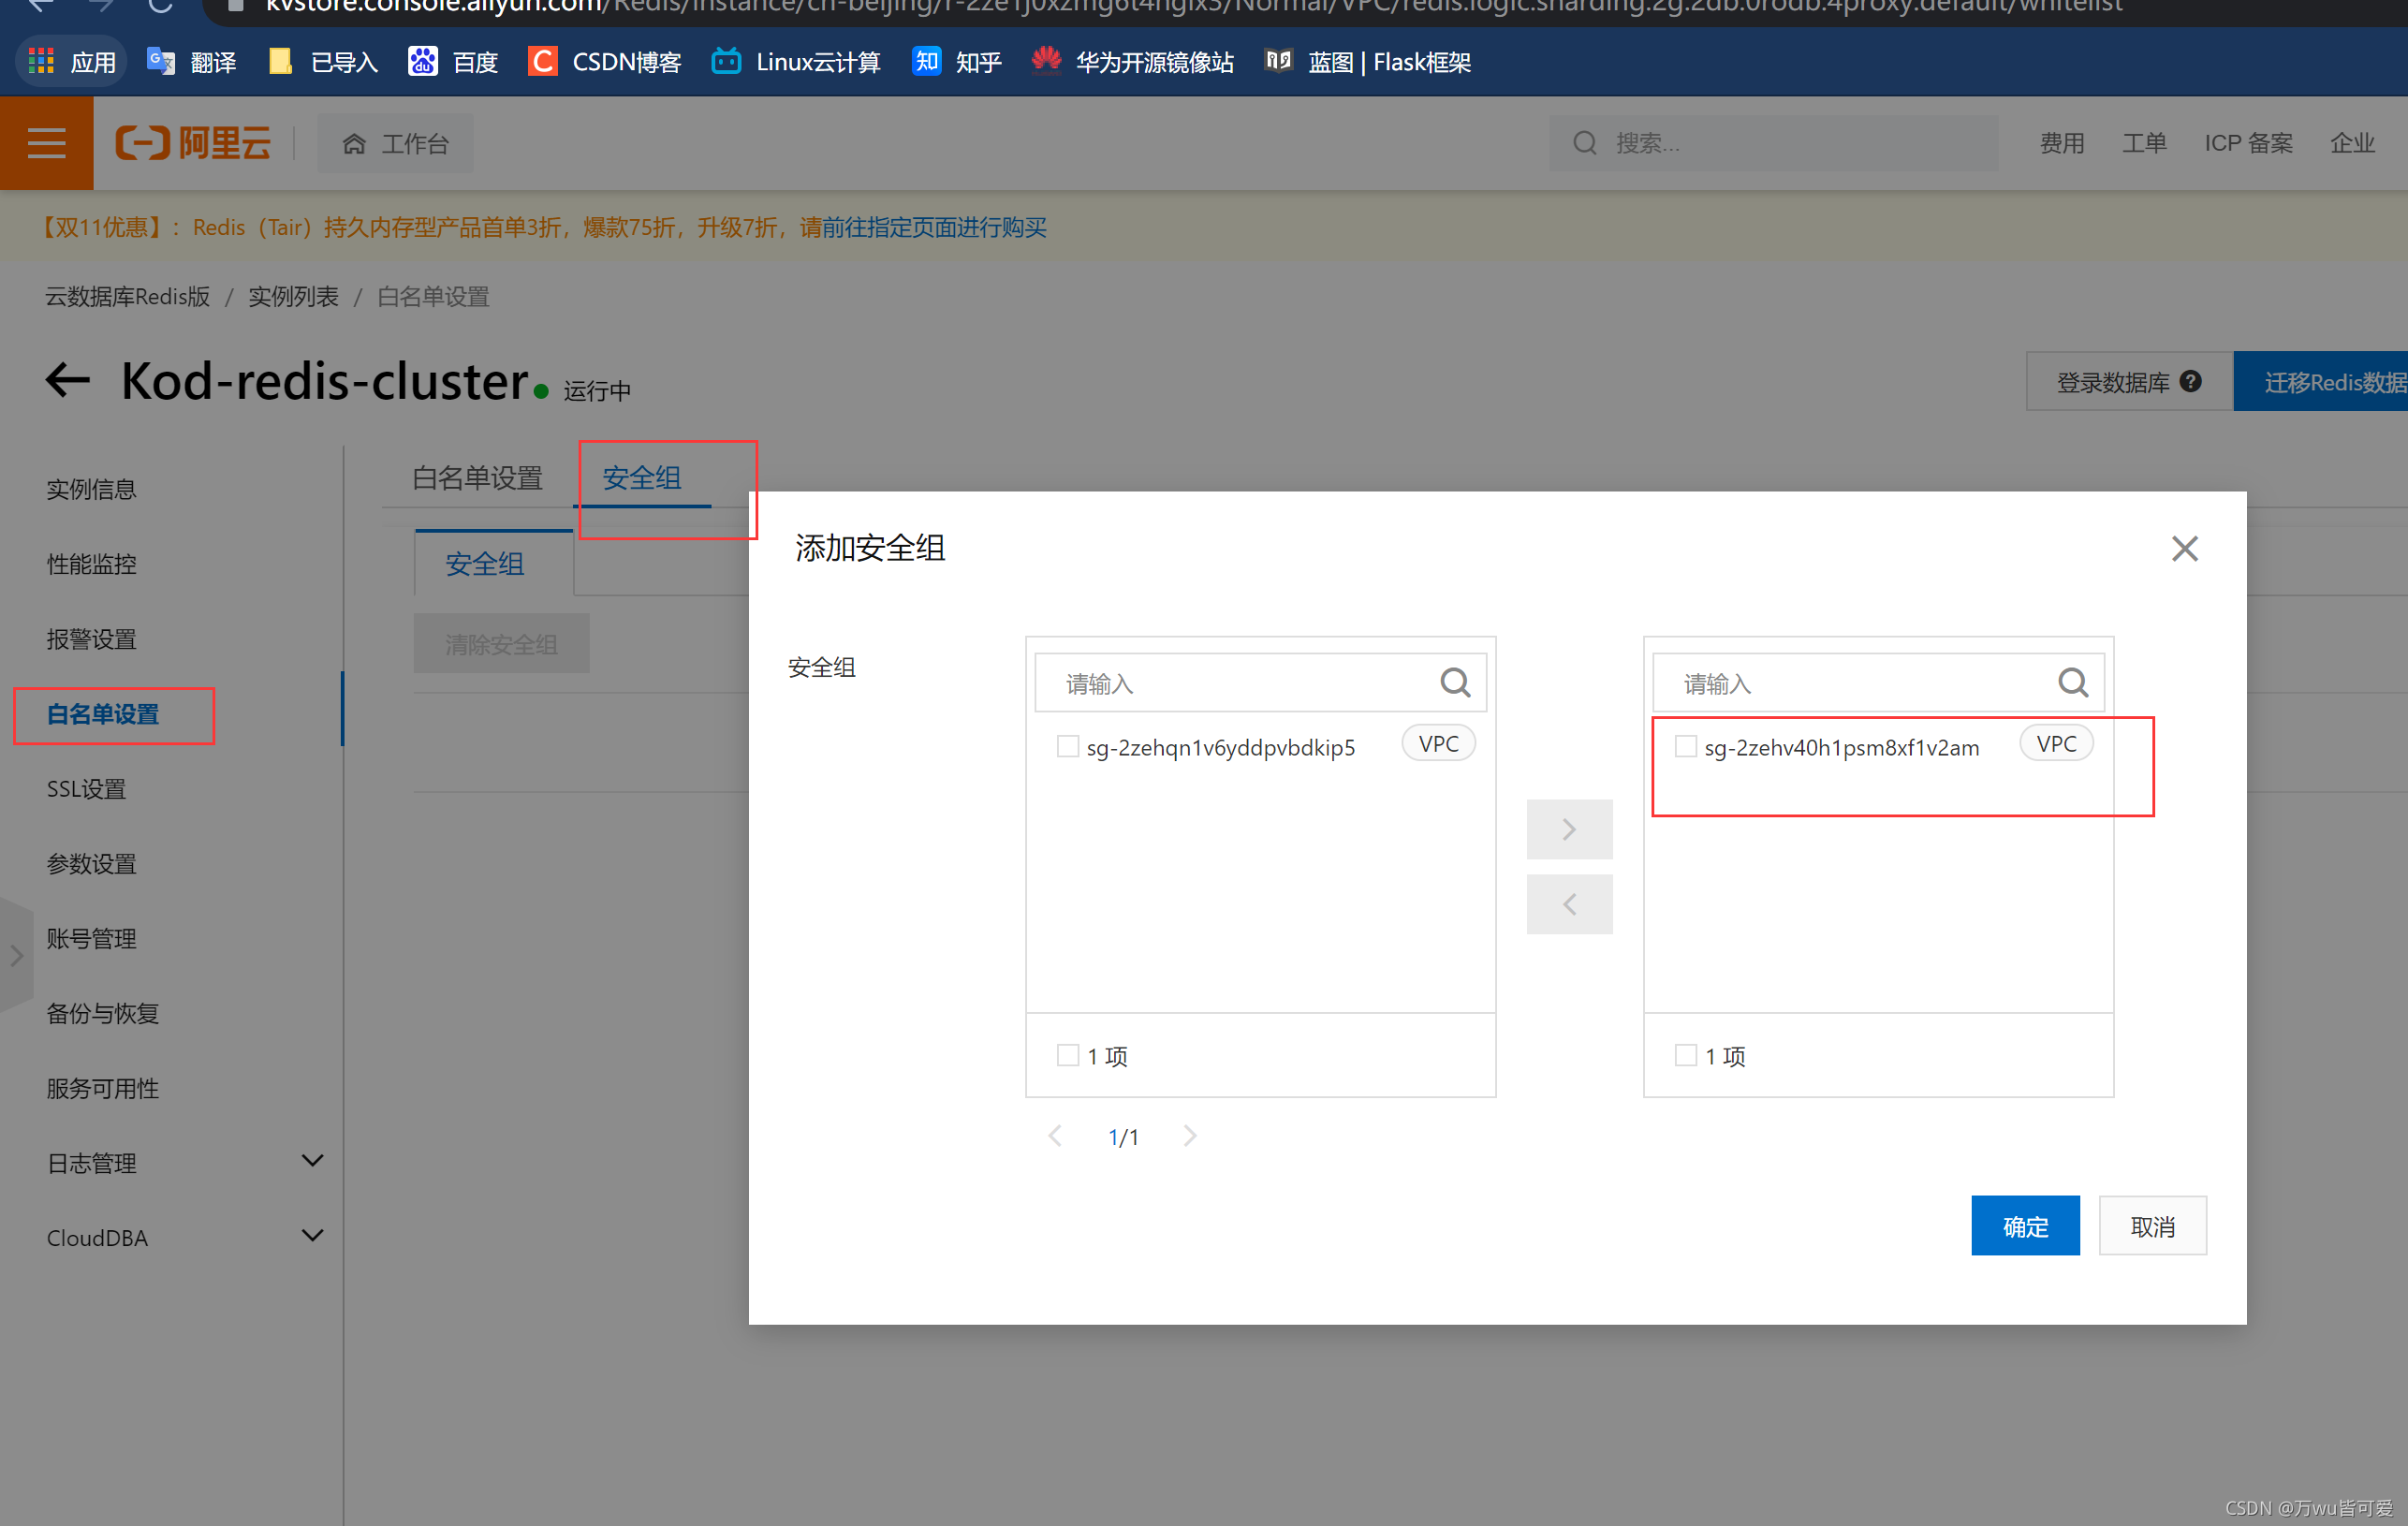Open the 百度 bookmark
Screen dimensions: 2408x1526
click(453, 62)
